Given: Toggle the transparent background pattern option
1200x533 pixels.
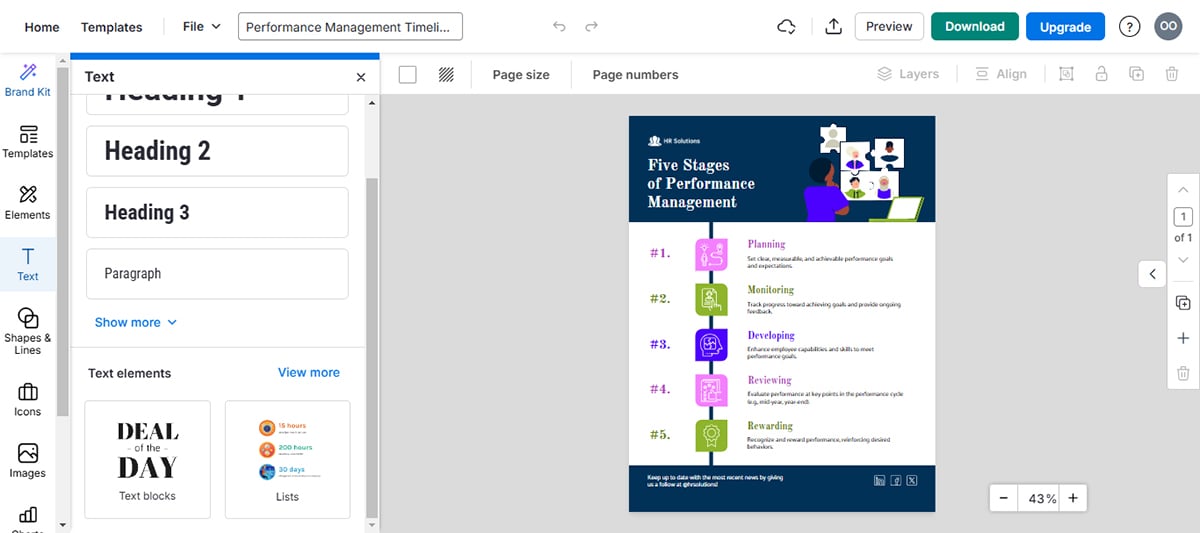Looking at the screenshot, I should [446, 74].
